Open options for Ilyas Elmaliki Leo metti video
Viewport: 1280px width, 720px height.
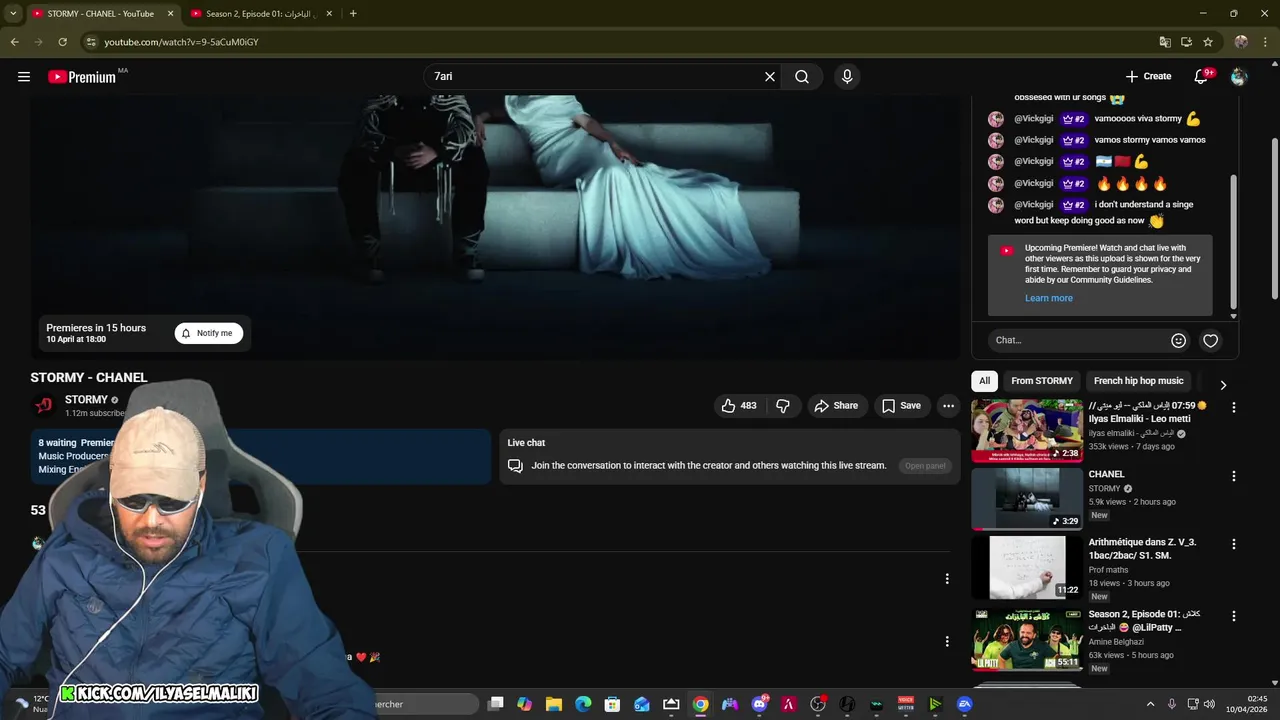[x=1234, y=408]
